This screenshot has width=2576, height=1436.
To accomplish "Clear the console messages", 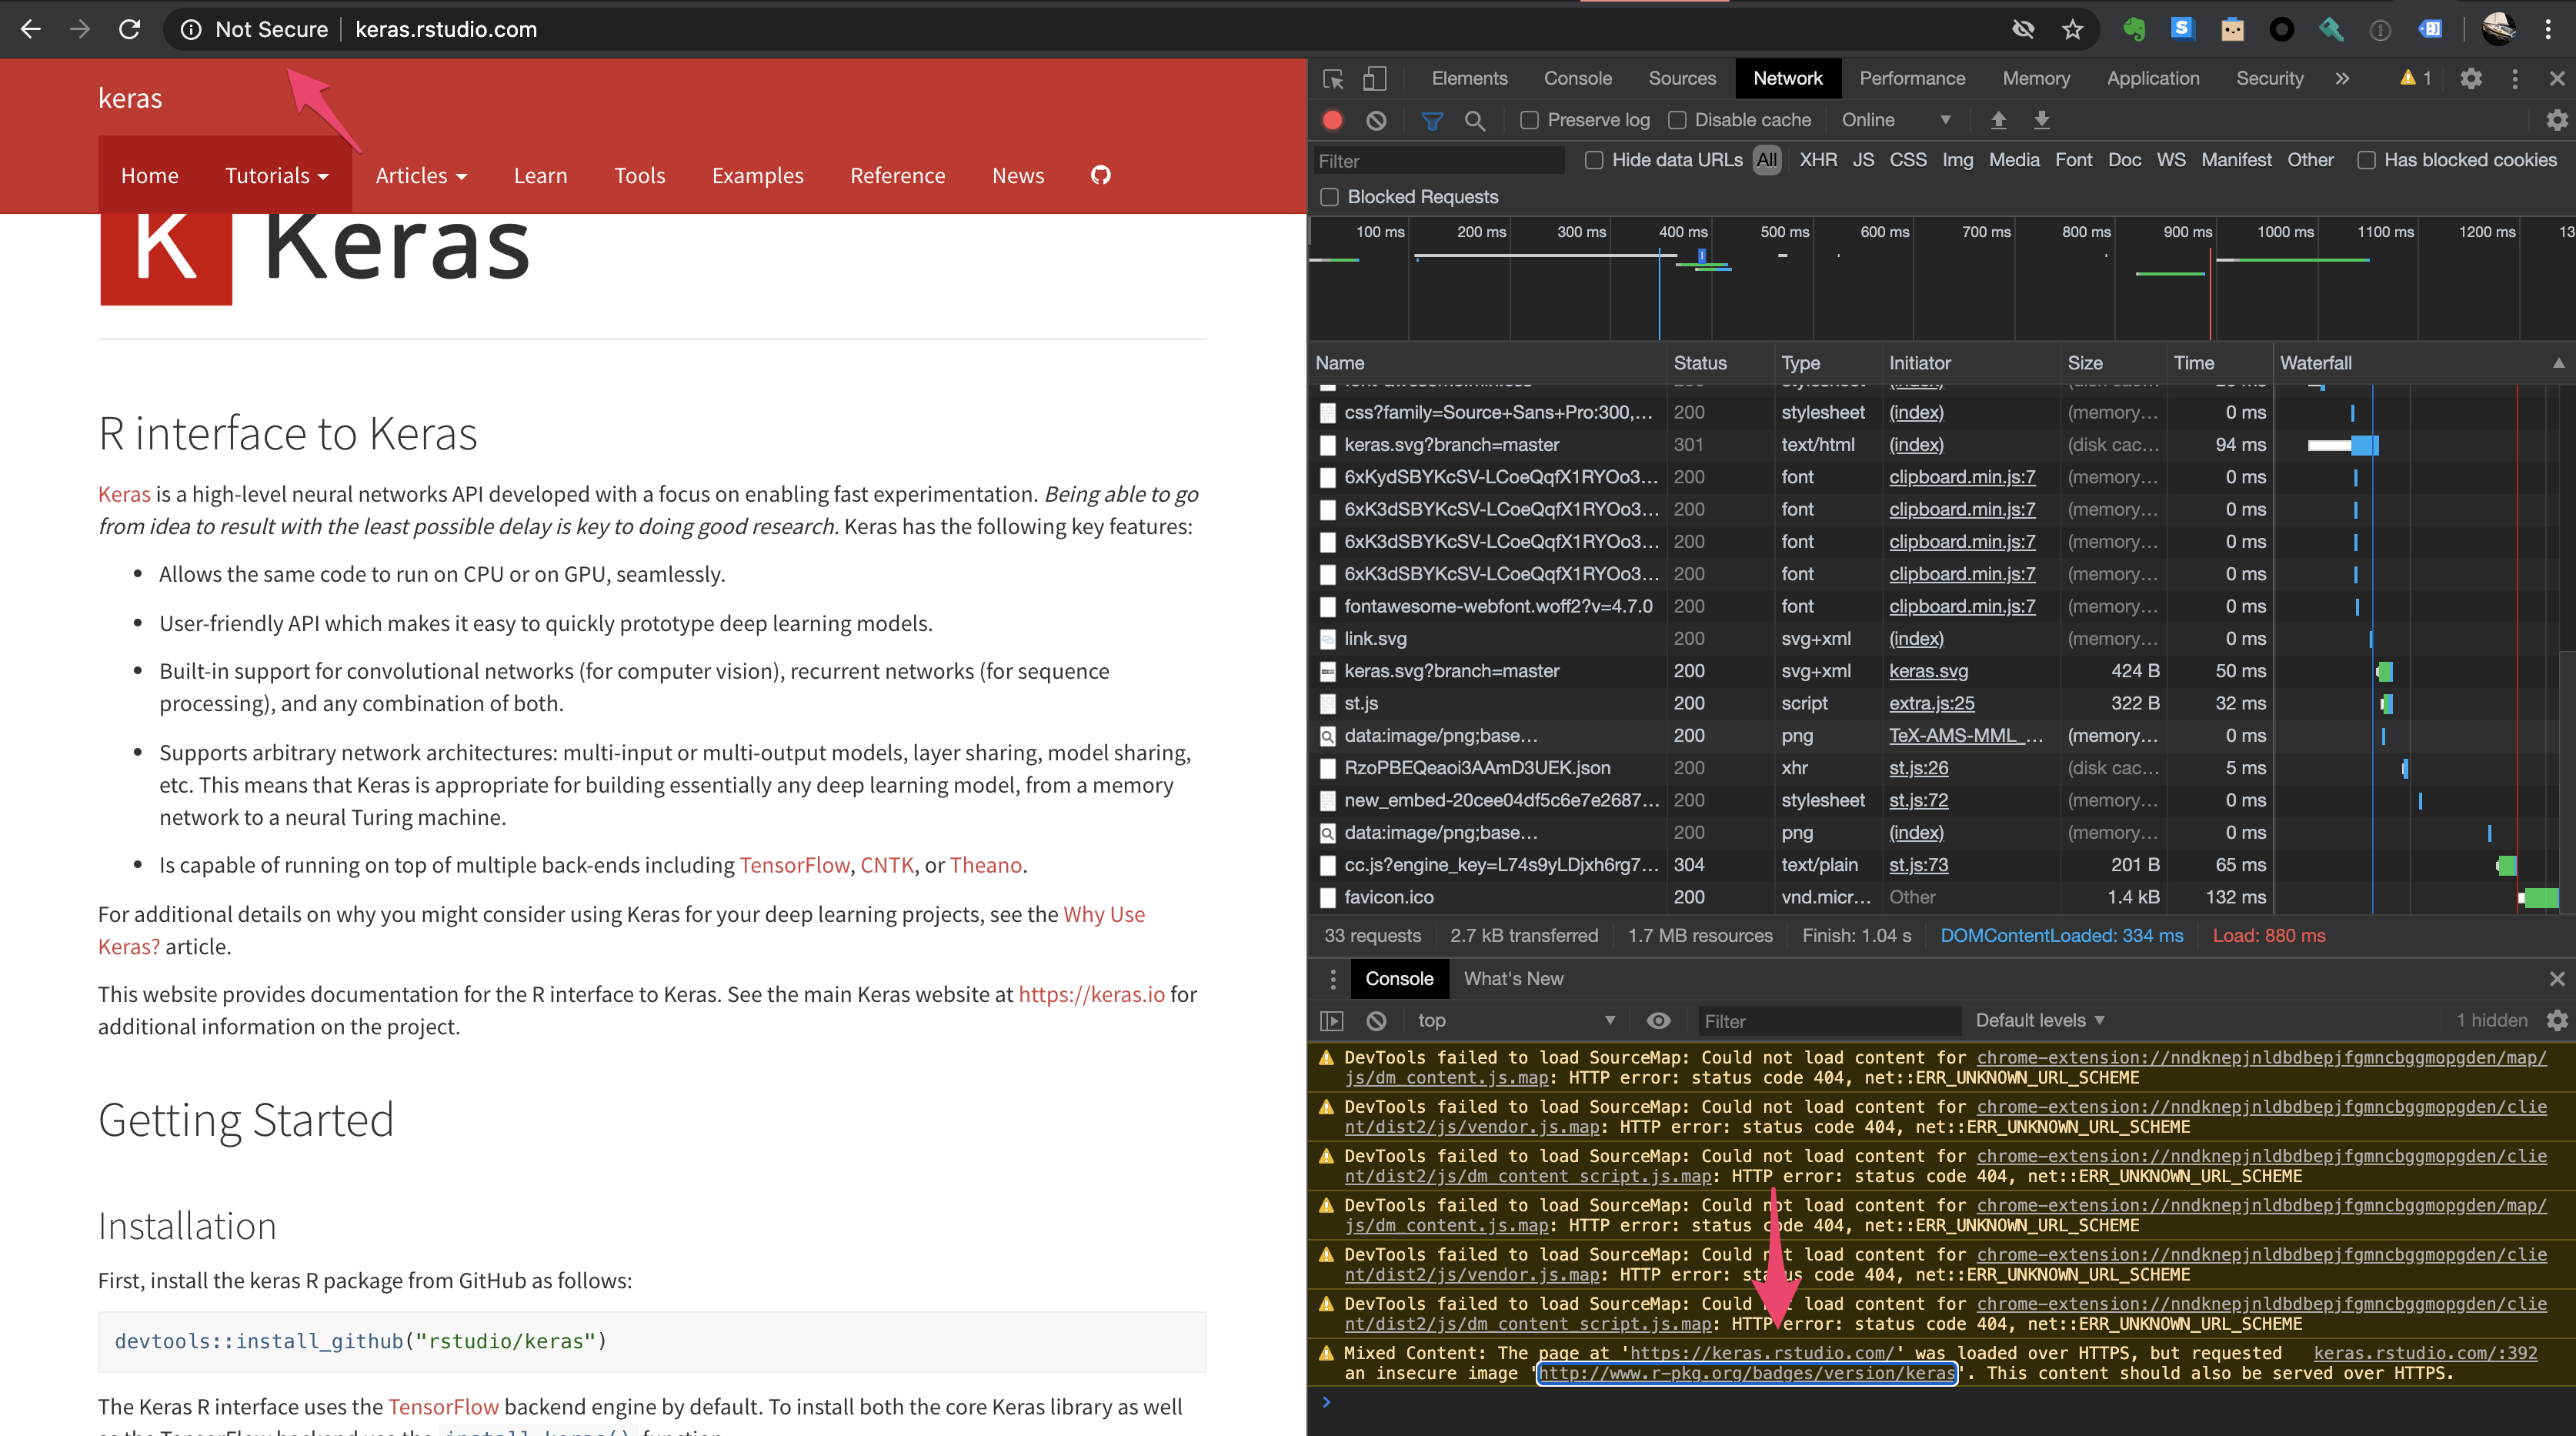I will (x=1377, y=1021).
